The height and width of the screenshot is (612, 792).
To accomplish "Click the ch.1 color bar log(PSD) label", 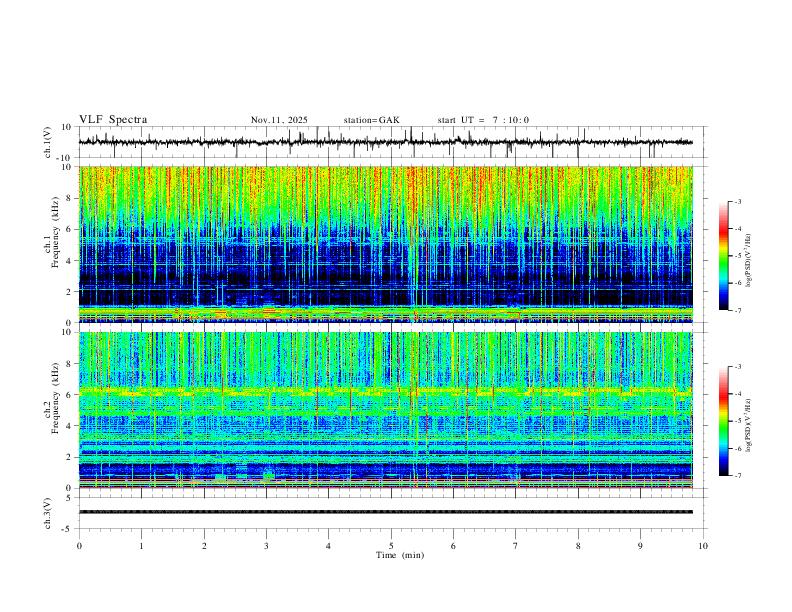I will pos(748,260).
